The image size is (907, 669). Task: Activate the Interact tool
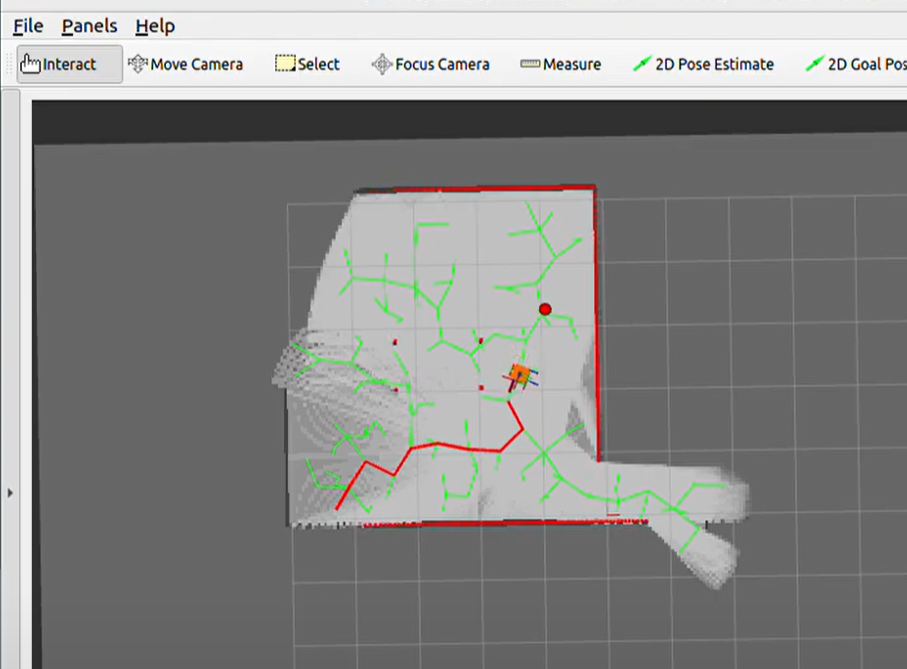click(59, 64)
